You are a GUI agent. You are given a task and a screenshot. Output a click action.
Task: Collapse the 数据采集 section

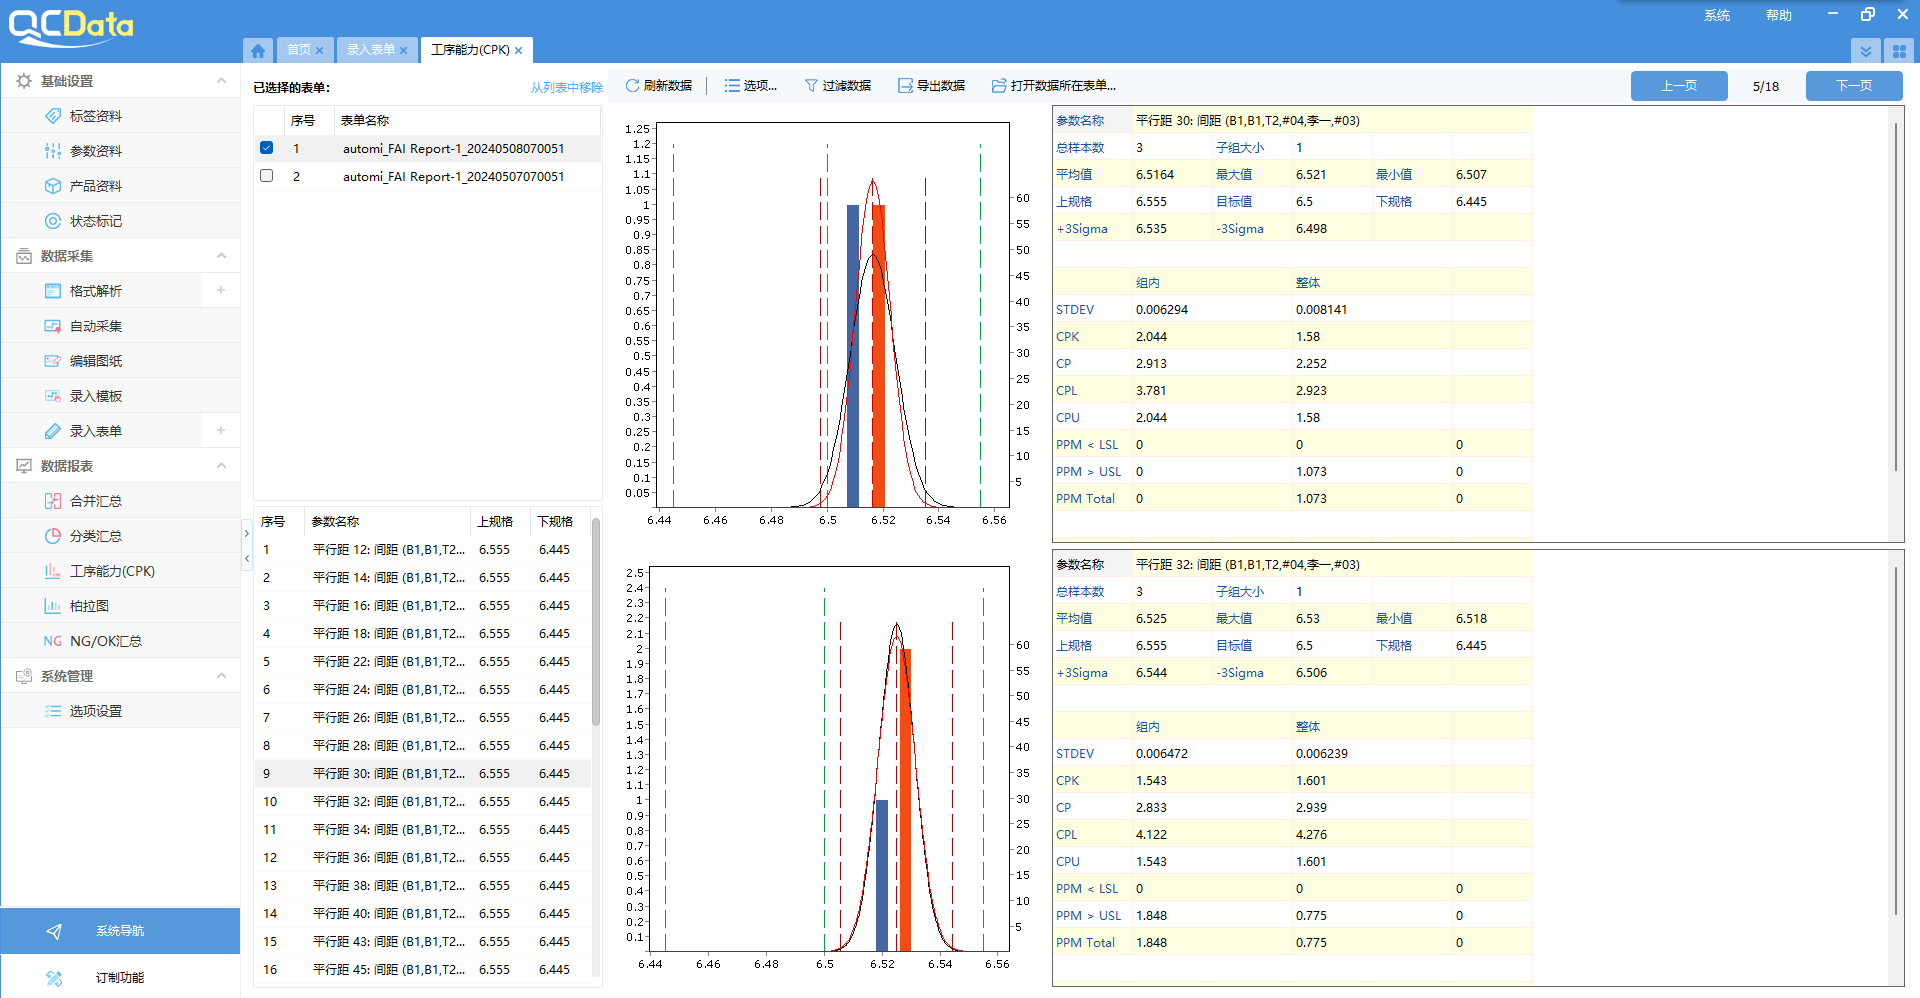click(221, 256)
